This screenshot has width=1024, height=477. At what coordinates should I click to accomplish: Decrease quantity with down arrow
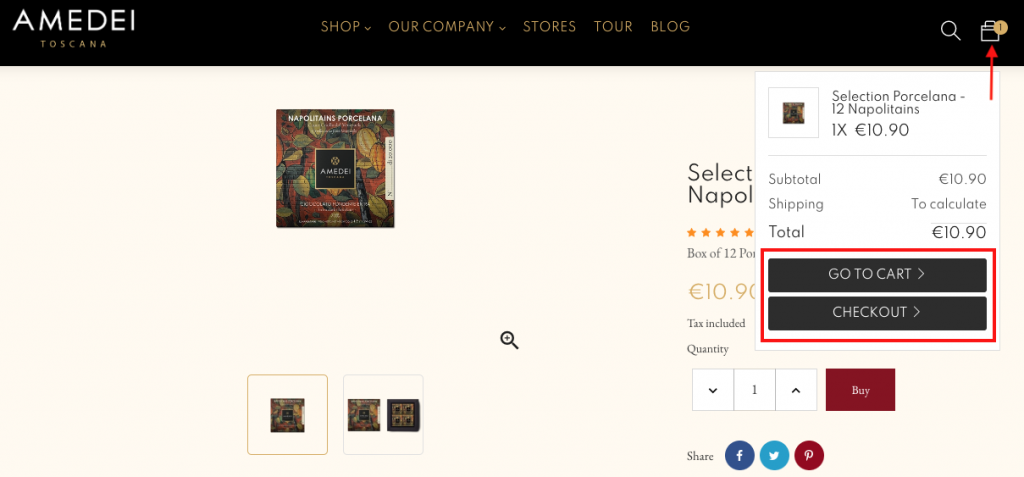713,390
